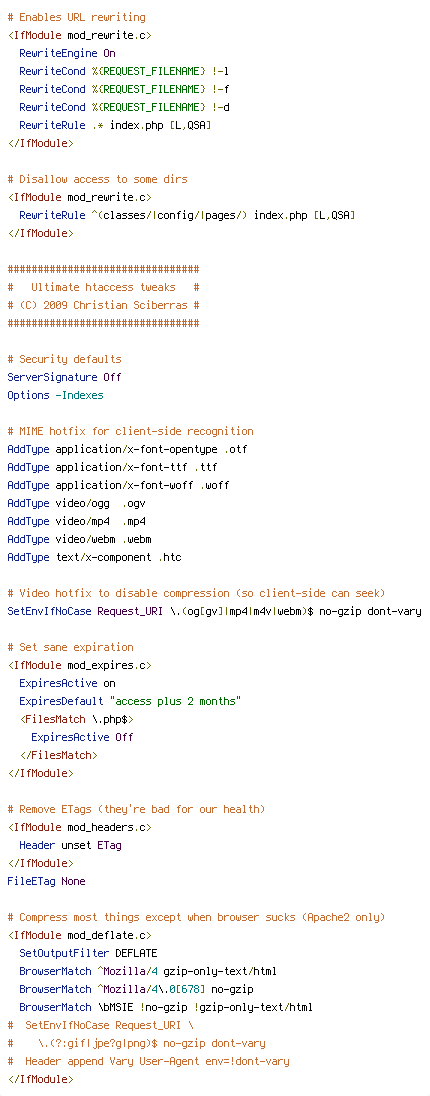Click the '<IfModule mod_headers.c>' opening tag

tap(79, 828)
